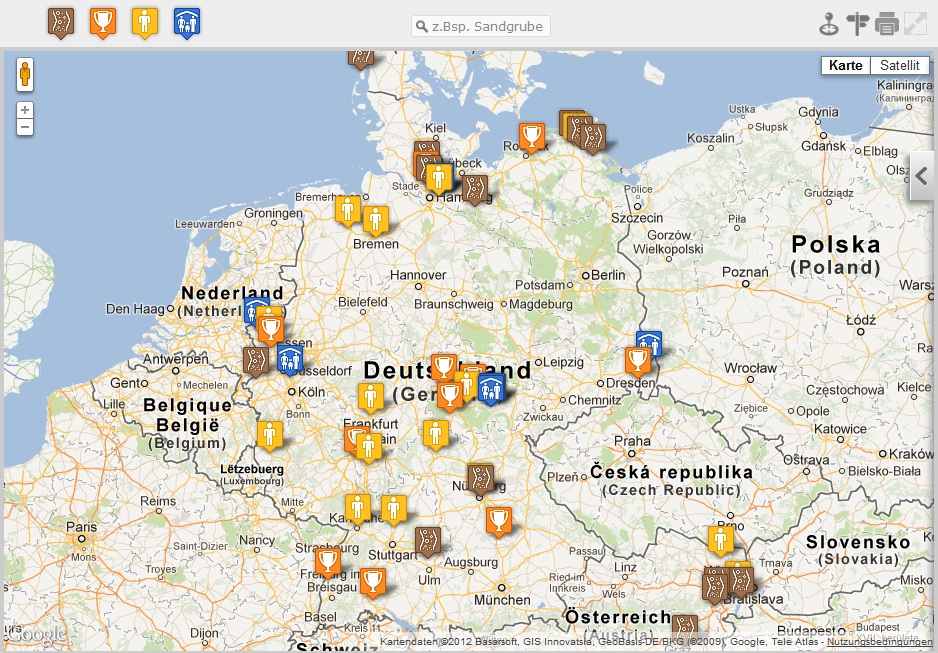This screenshot has height=653, width=938.
Task: Focus the 'z.Bsp. Sandgrube' search field
Action: pos(480,26)
